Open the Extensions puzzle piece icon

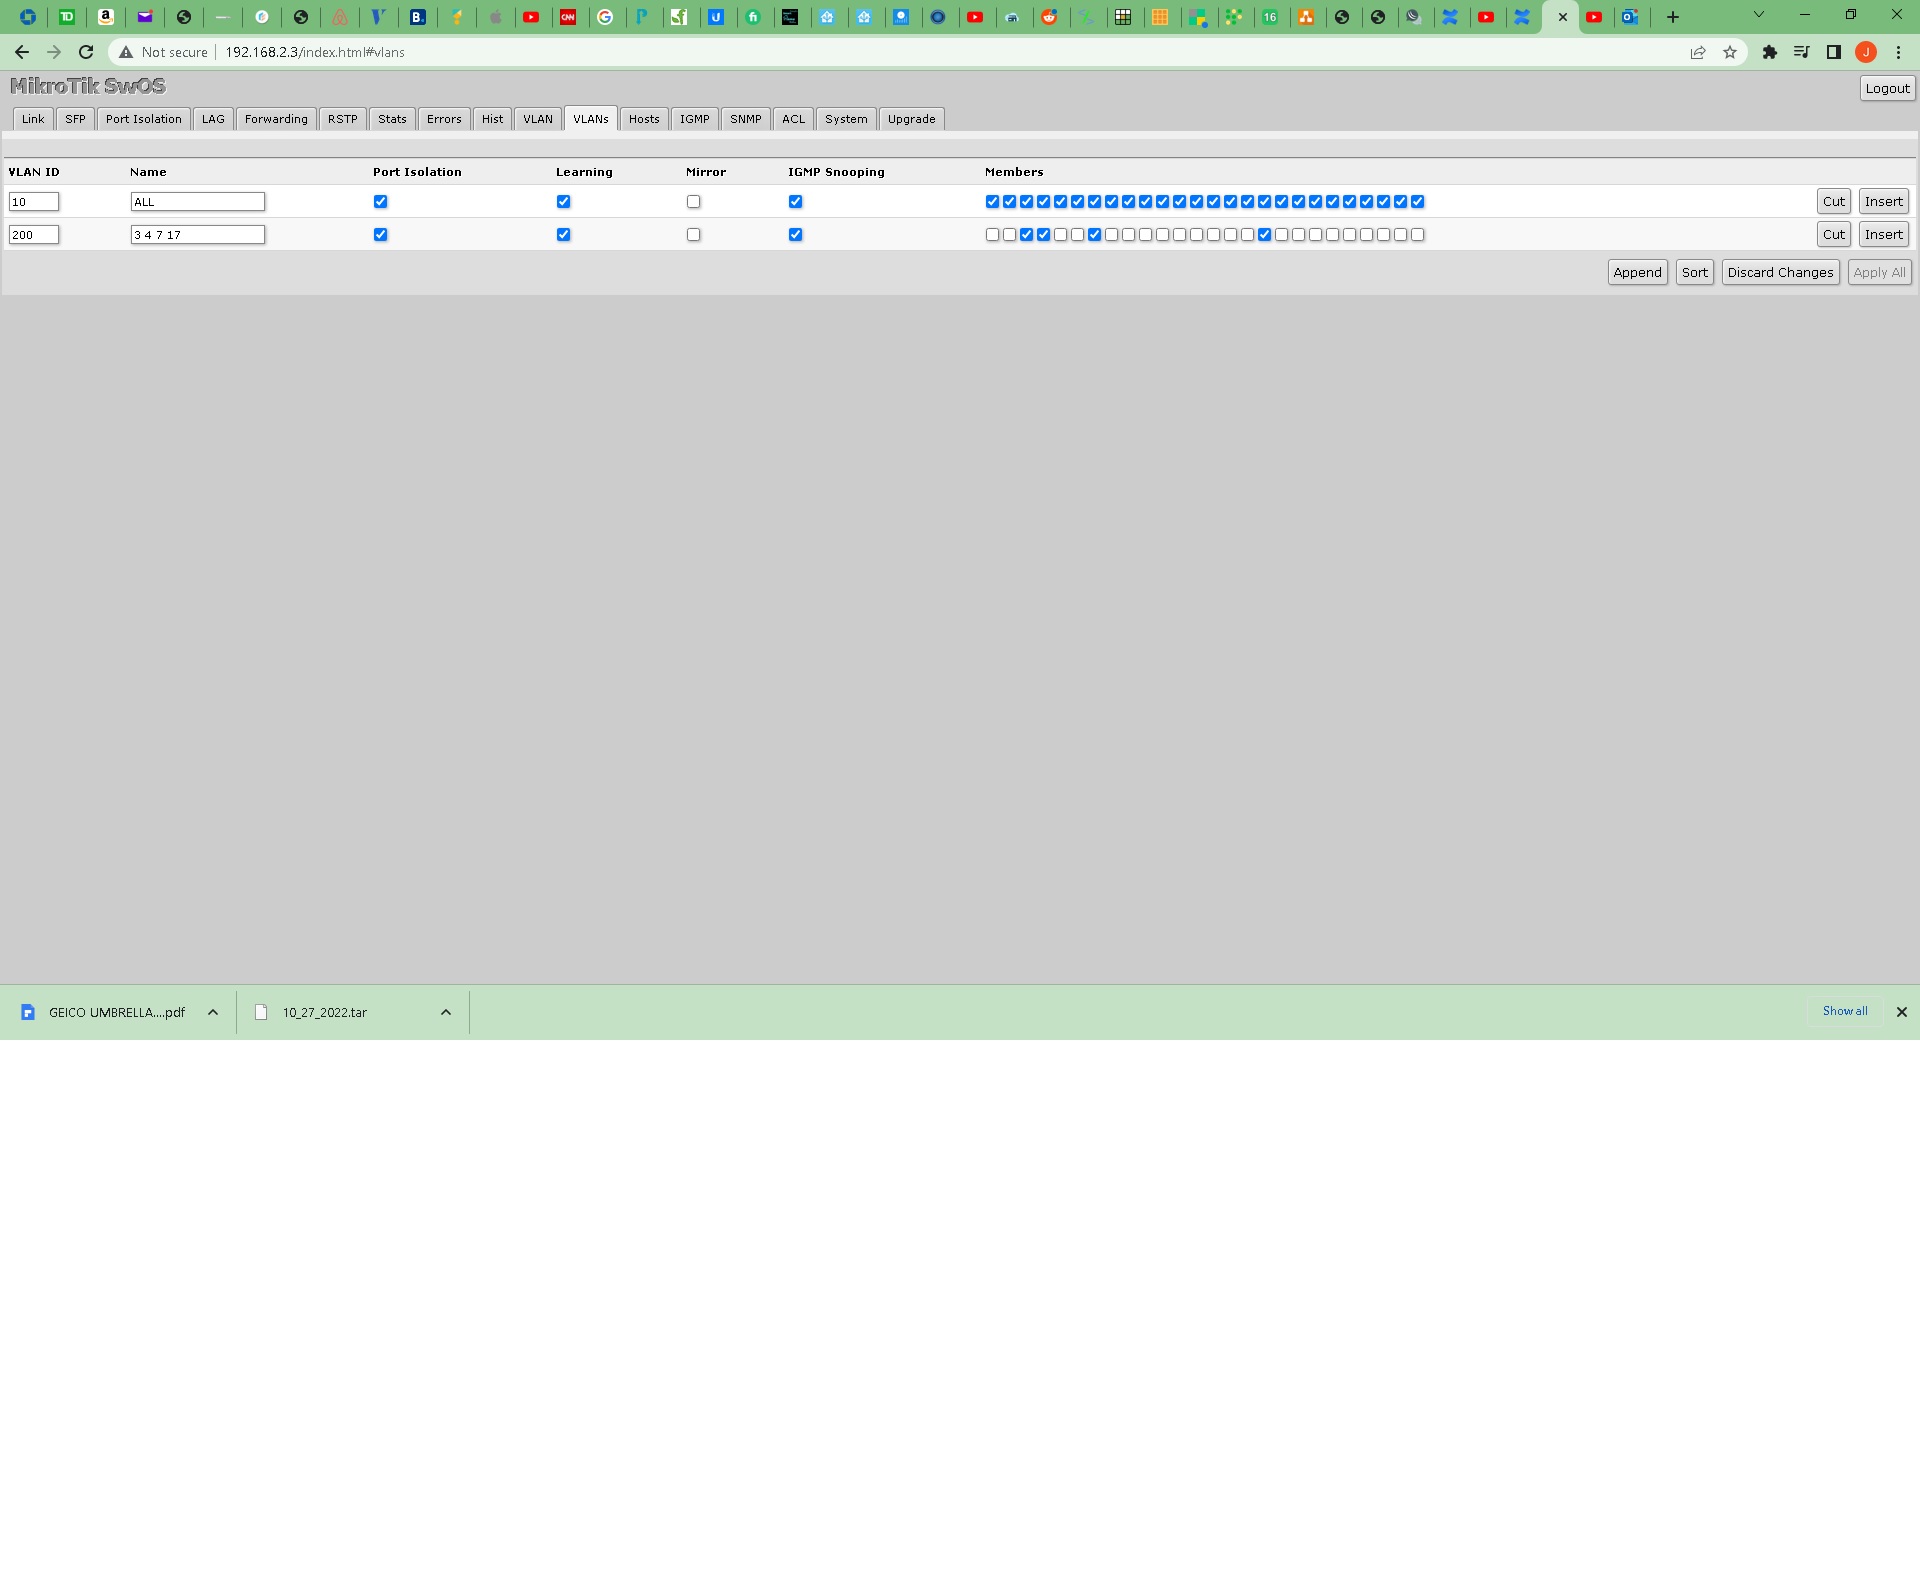click(1770, 52)
